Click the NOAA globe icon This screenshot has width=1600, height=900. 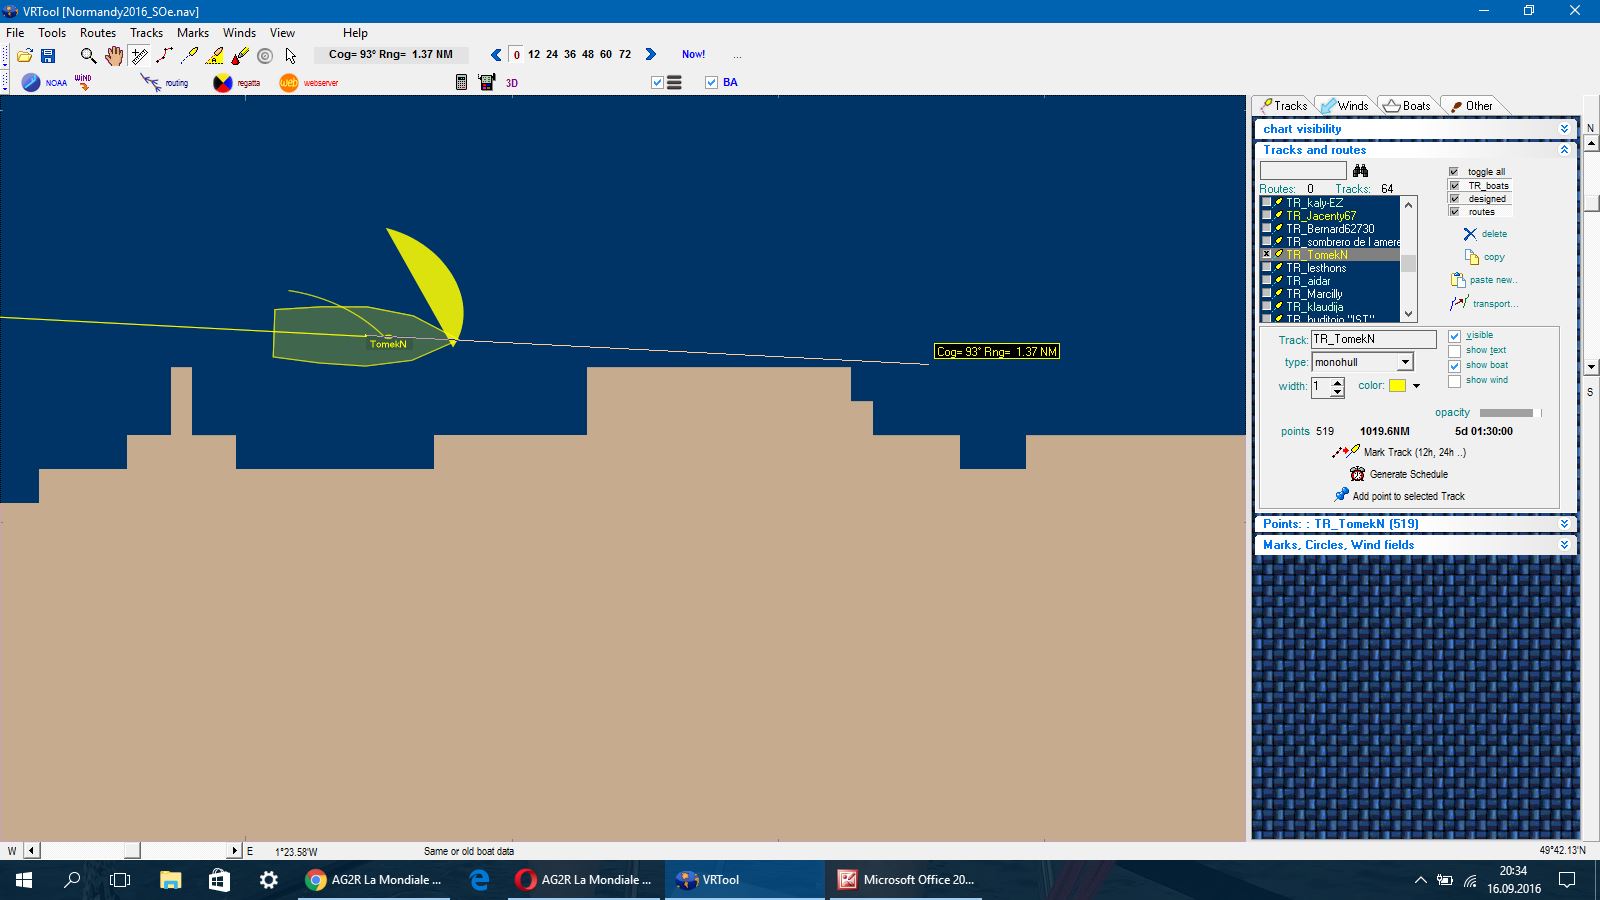pyautogui.click(x=31, y=83)
